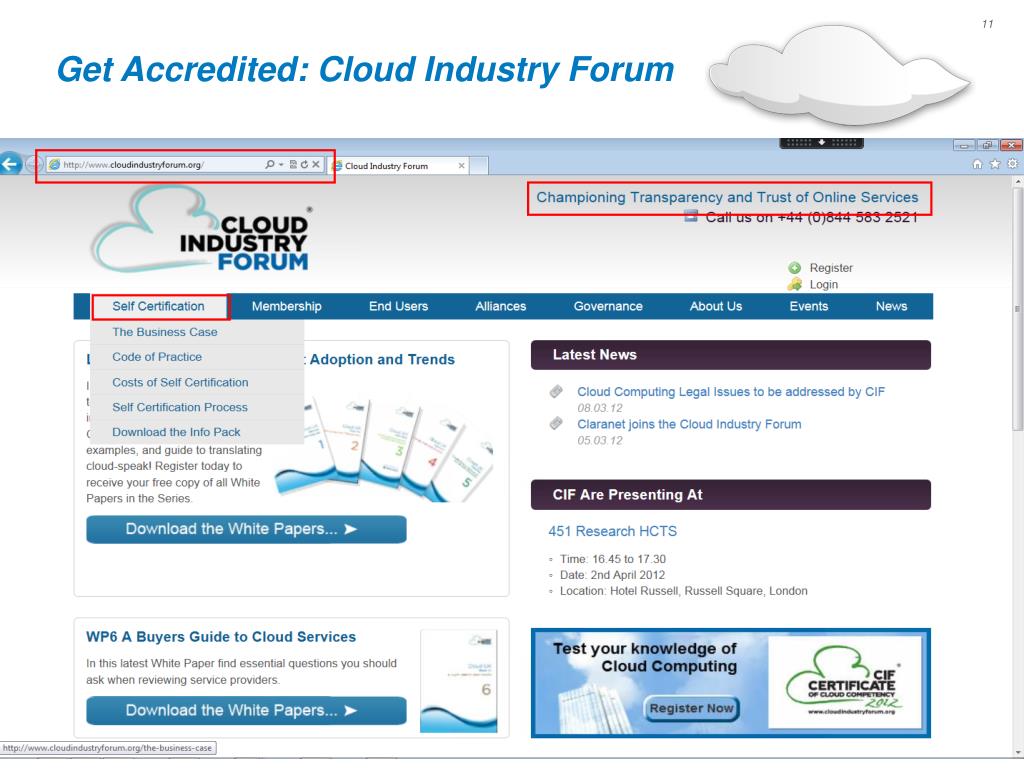This screenshot has height=768, width=1024.
Task: Open the News menu
Action: (891, 306)
